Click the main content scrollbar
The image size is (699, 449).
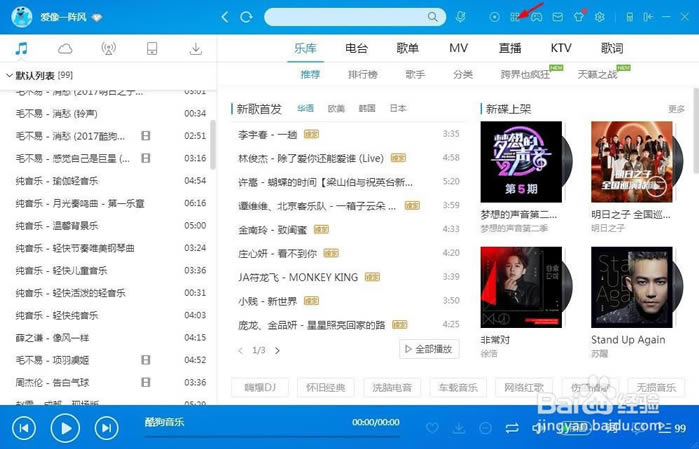(696, 130)
